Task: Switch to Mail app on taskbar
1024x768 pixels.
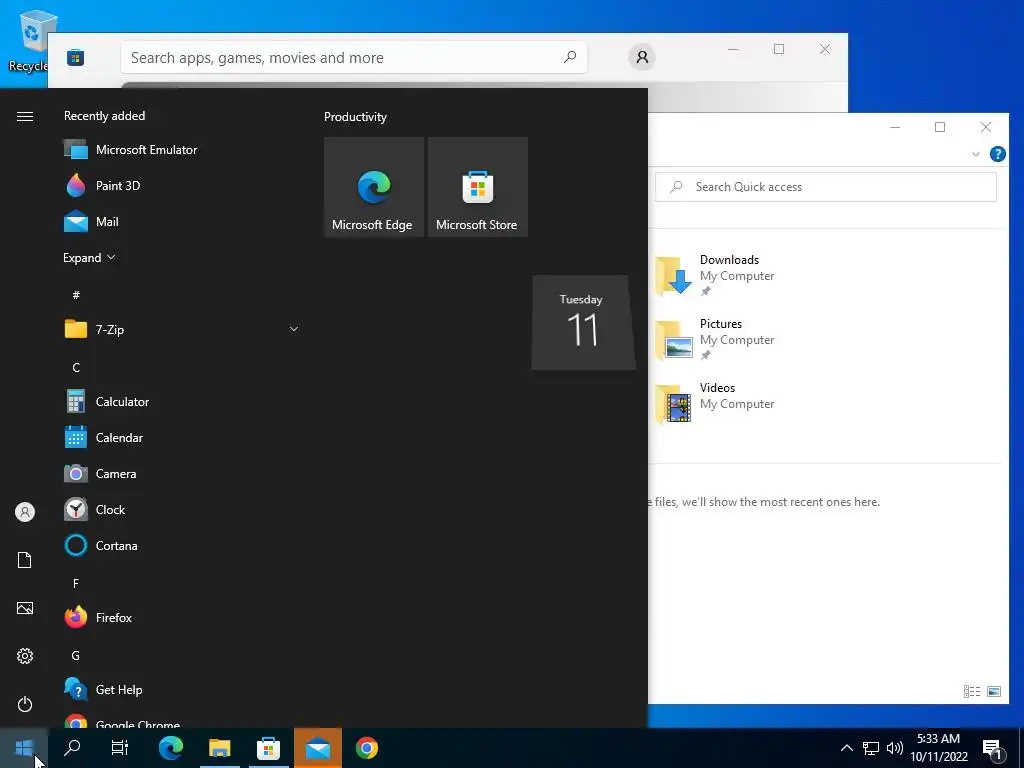Action: [317, 748]
